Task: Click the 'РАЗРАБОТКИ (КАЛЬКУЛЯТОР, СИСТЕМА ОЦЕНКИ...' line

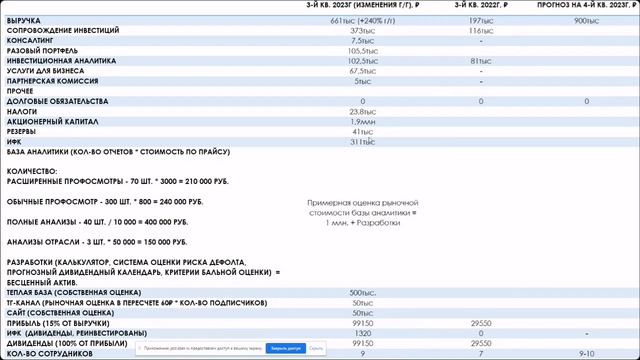Action: tap(127, 262)
